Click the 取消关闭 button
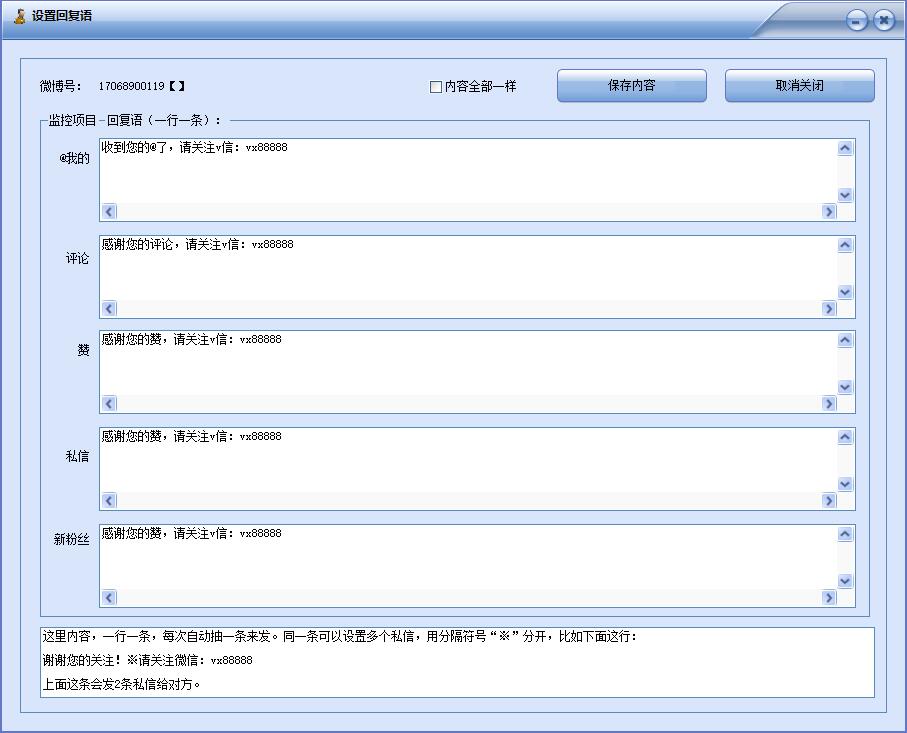The height and width of the screenshot is (733, 907). 799,86
